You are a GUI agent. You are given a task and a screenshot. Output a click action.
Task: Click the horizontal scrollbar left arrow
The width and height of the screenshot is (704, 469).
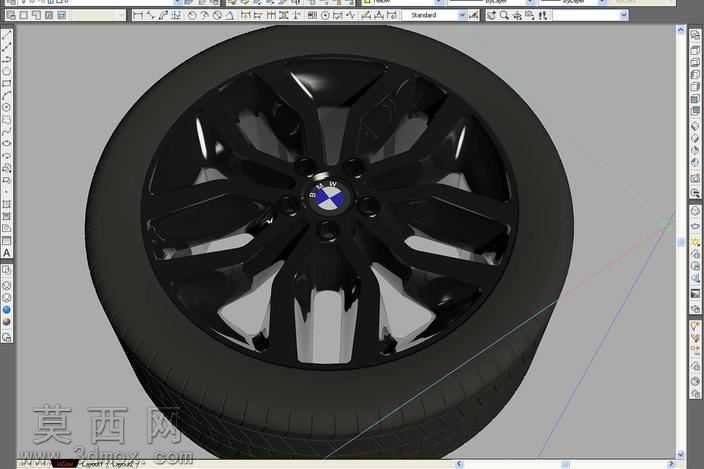tap(459, 464)
